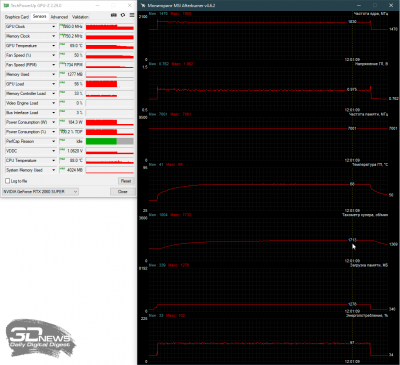Click the Memory Used 1277 MB value
Viewport: 400px width, 365px height.
[75, 74]
